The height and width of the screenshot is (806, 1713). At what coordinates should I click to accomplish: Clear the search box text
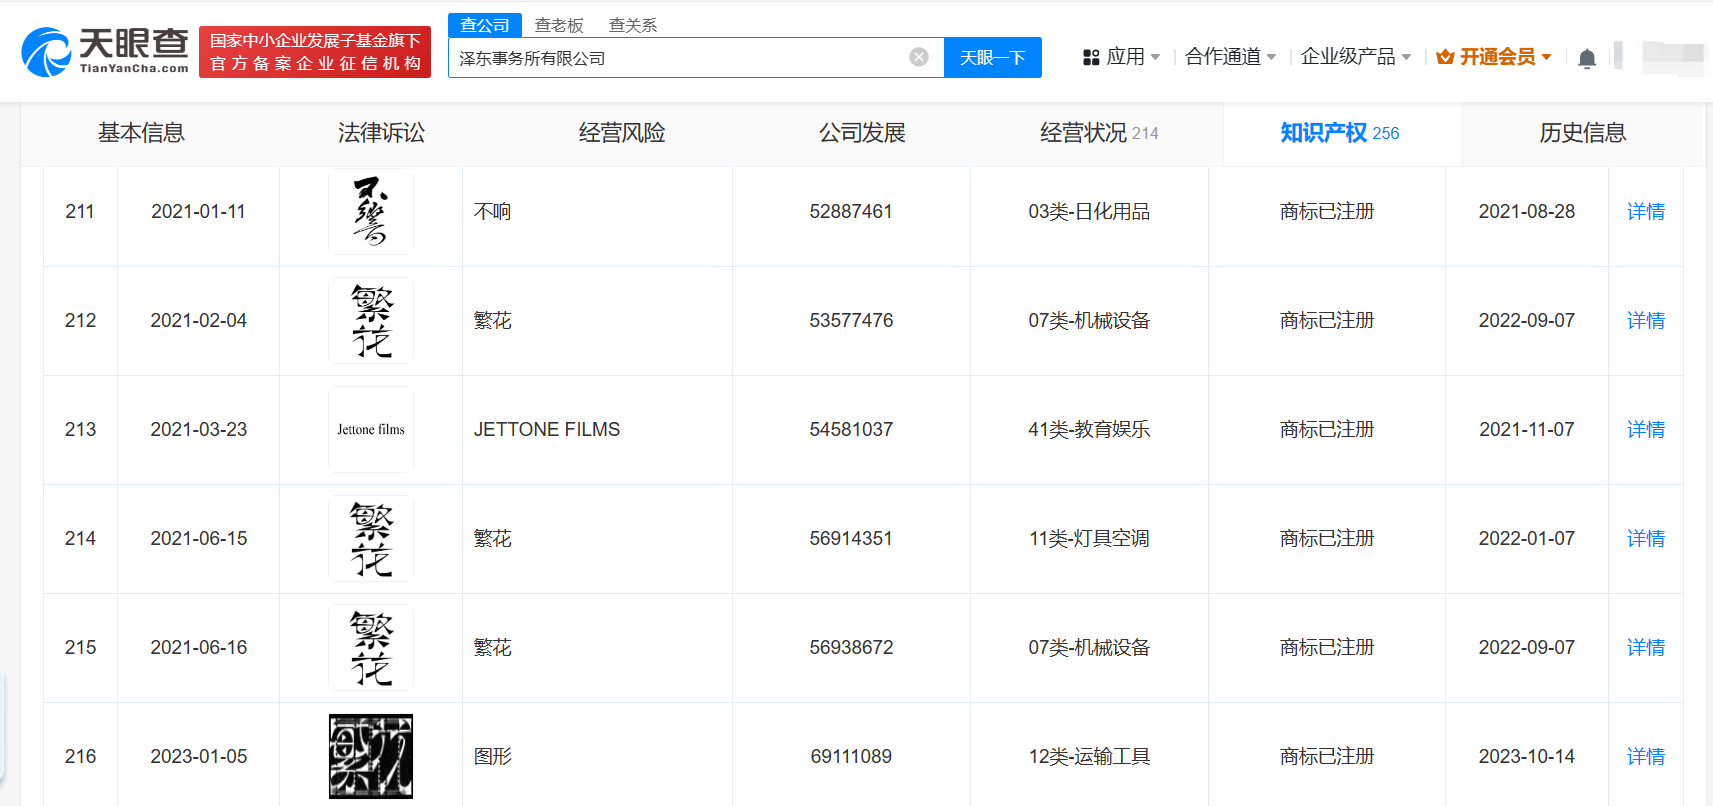918,57
